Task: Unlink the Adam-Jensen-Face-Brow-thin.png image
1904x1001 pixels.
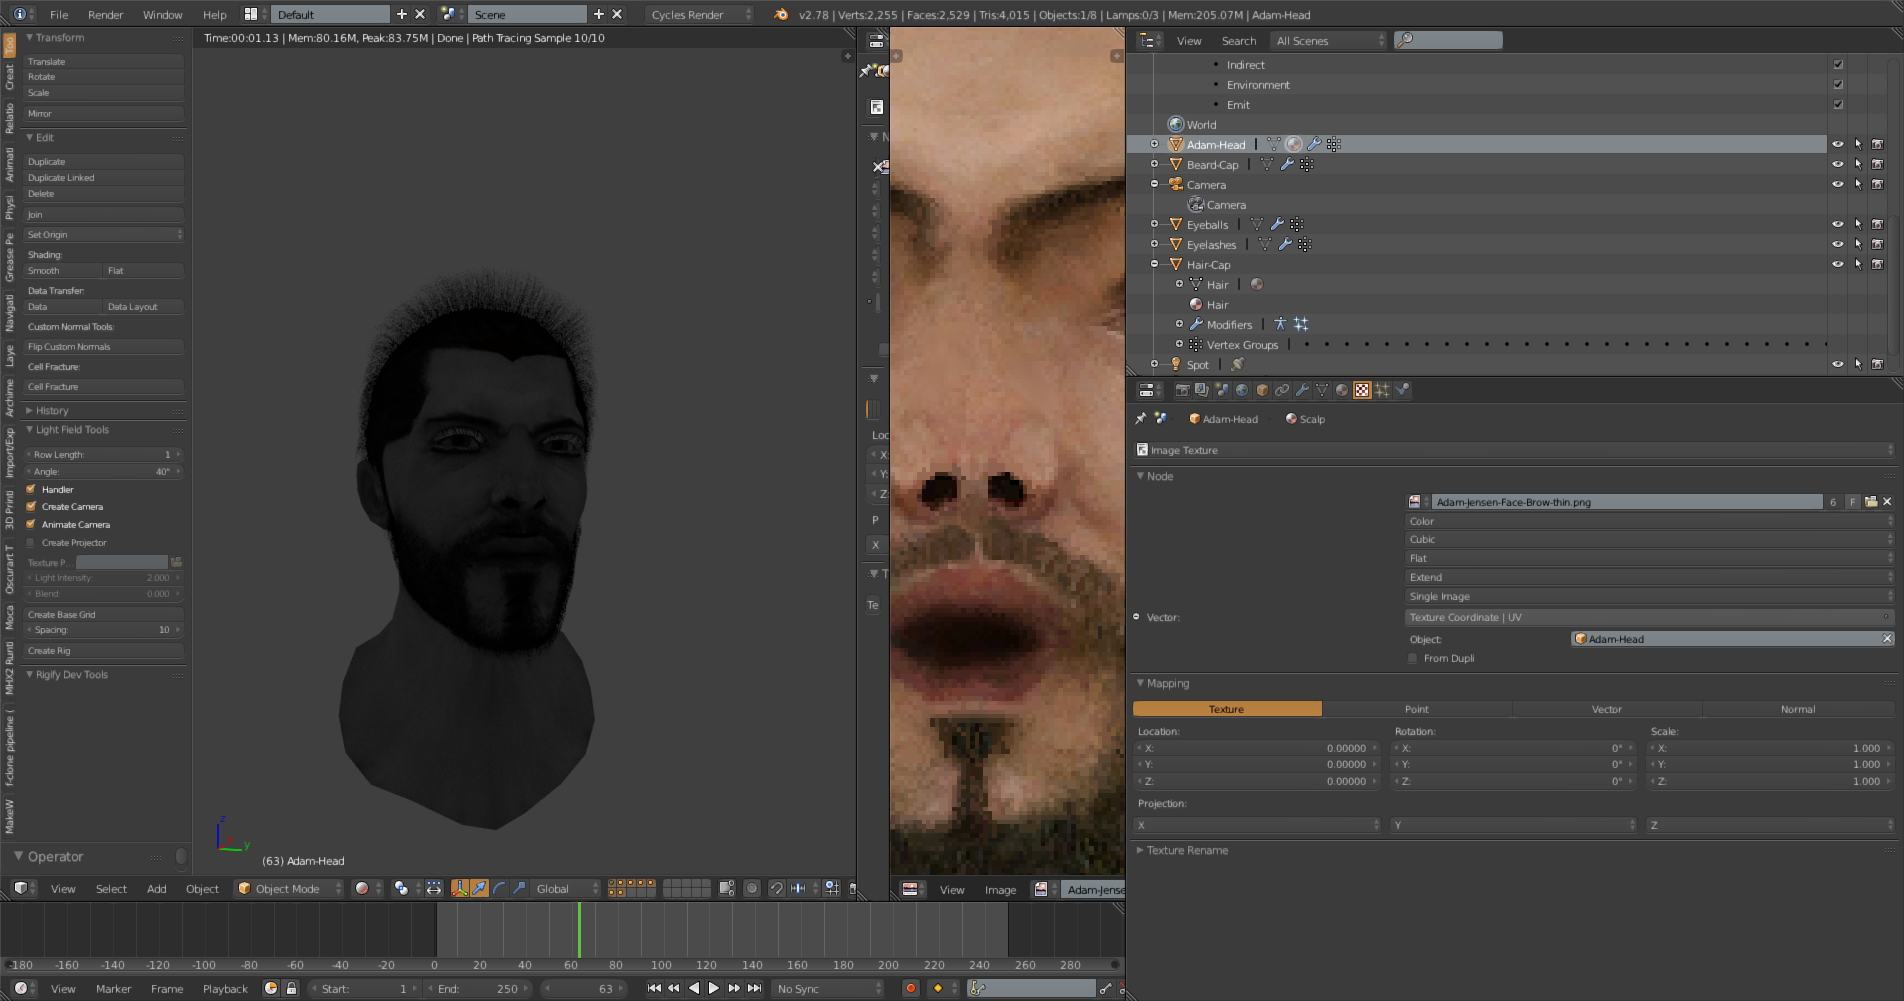Action: 1887,502
